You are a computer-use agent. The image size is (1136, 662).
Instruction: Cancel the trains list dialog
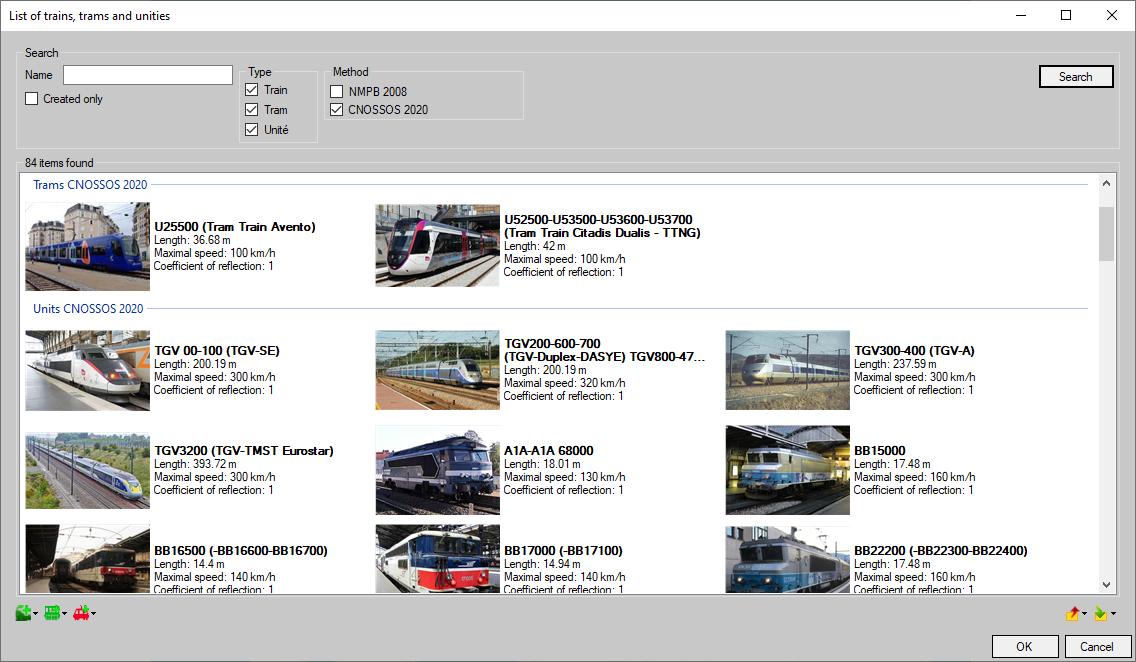(1098, 646)
